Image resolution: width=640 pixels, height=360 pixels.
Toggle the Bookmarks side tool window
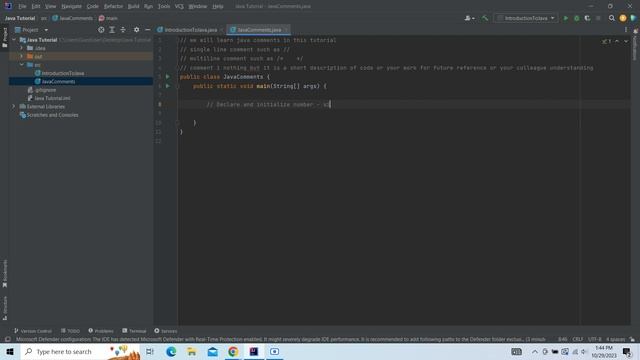(4, 273)
